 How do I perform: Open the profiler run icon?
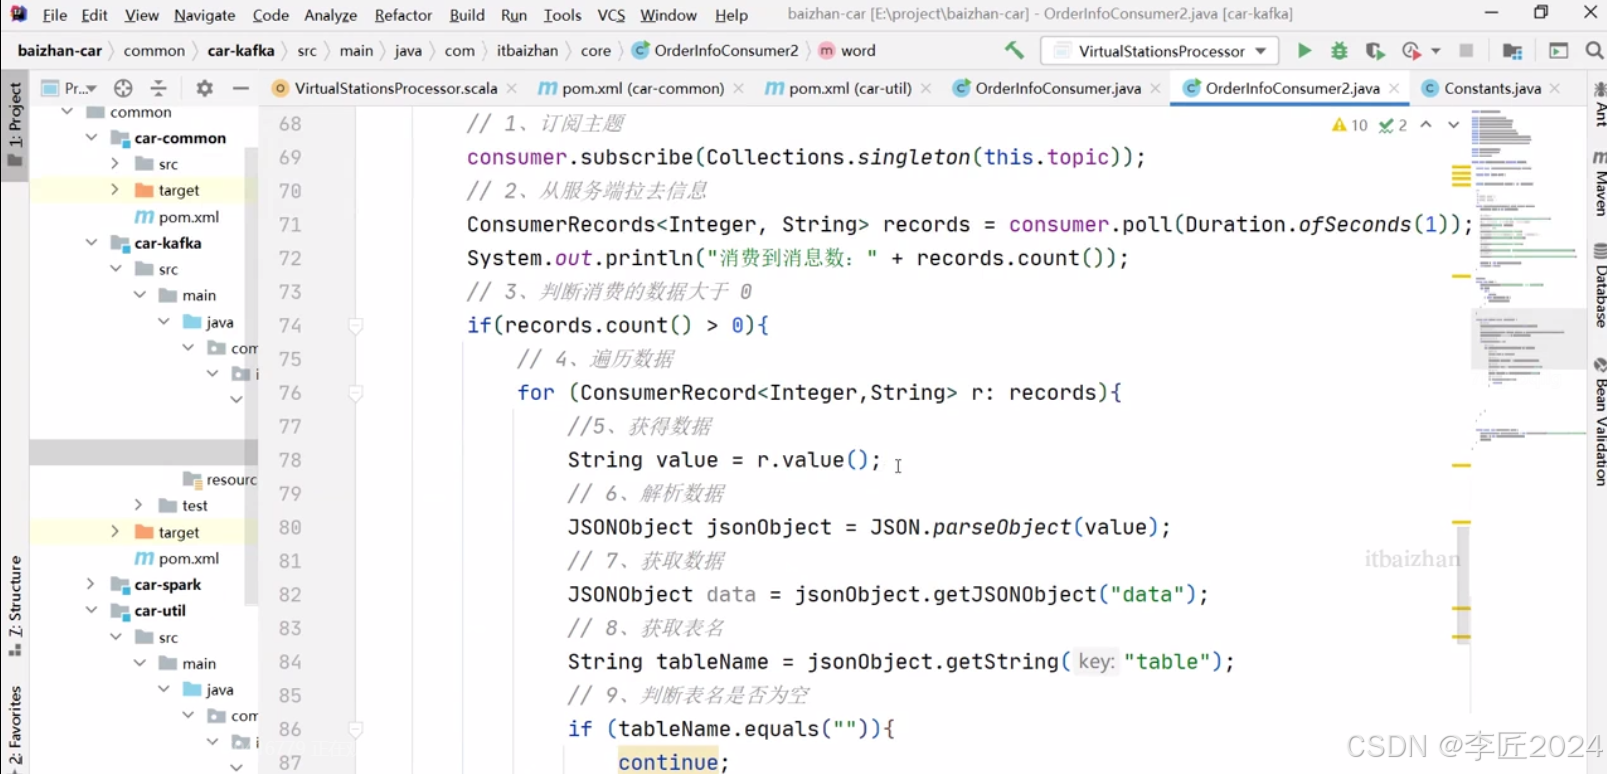point(1411,50)
